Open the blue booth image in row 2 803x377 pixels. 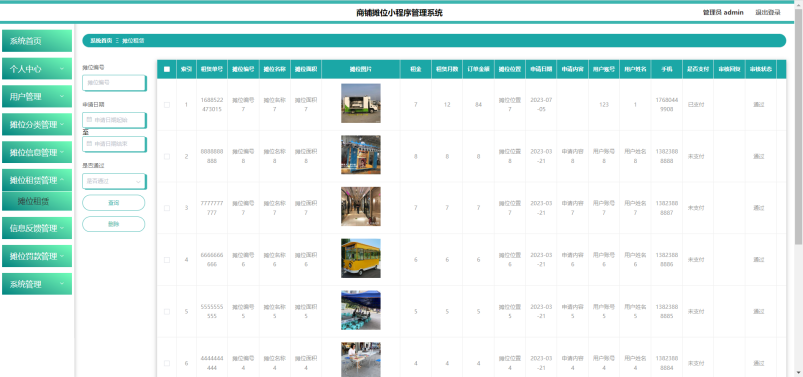pos(361,155)
